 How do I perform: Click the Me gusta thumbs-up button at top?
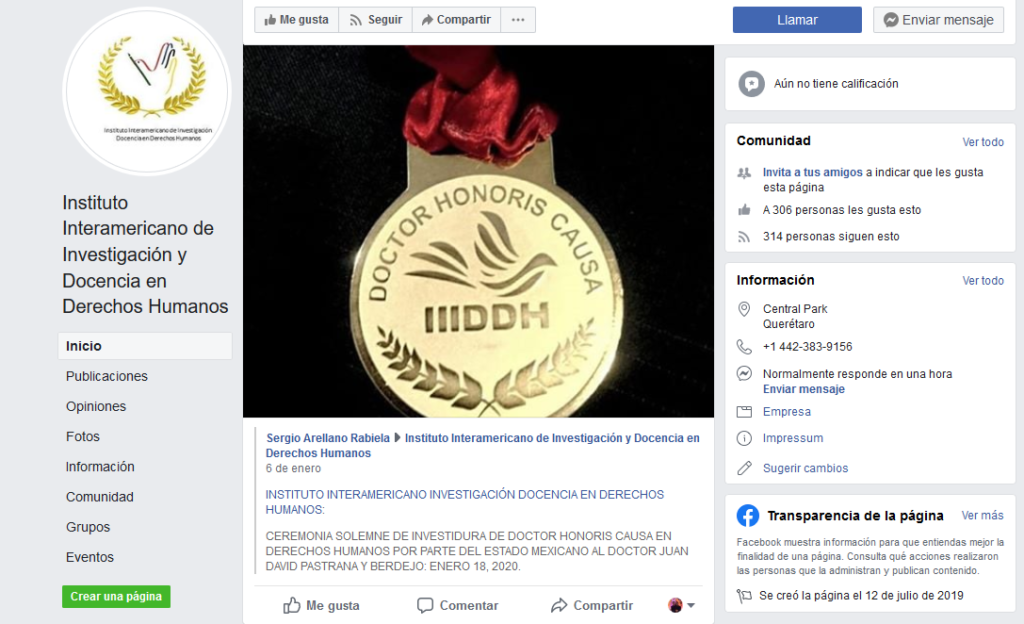point(296,20)
